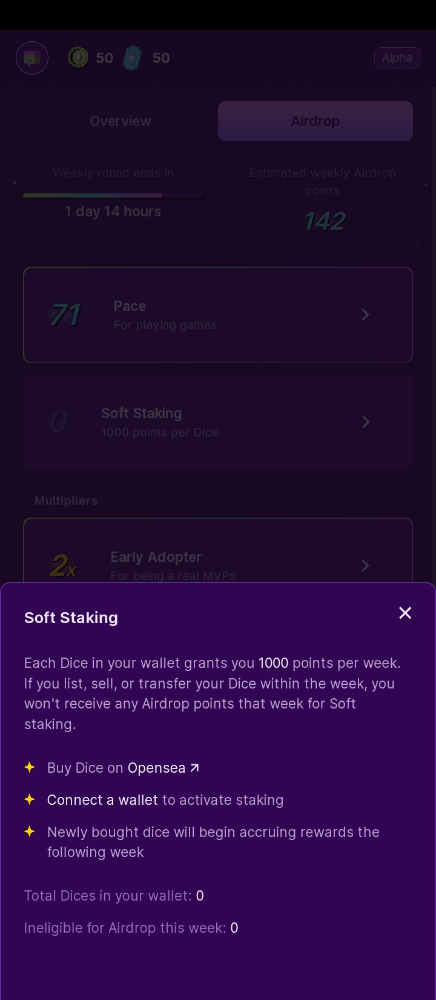Click the star bullet beside Connect a wallet
Screen dimensions: 436x1000
[29, 799]
